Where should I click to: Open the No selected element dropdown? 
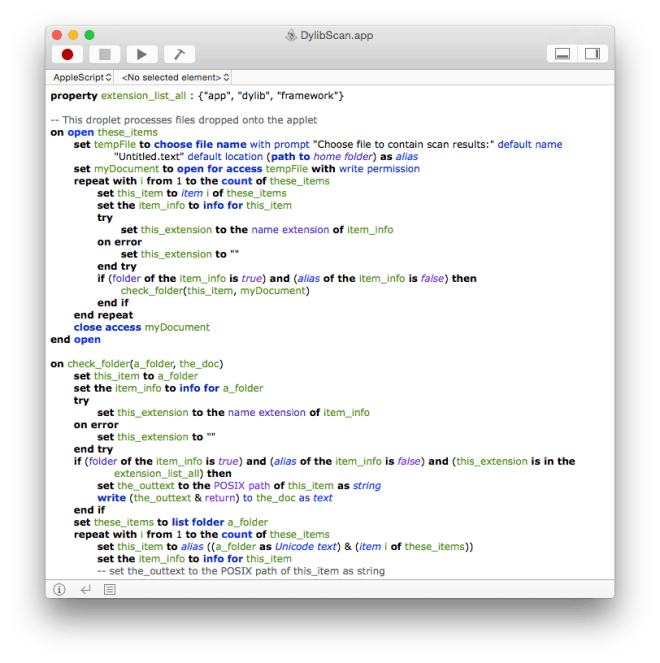click(175, 77)
